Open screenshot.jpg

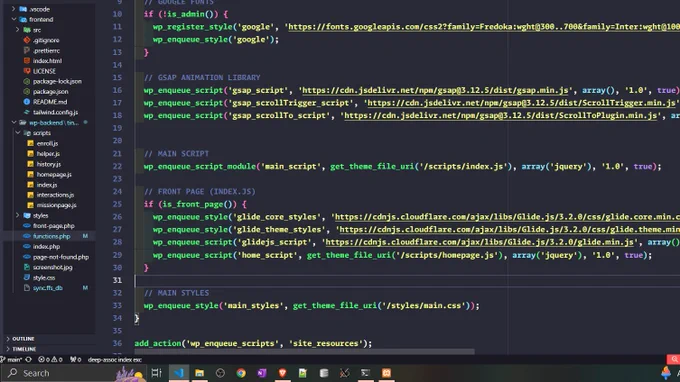click(52, 268)
